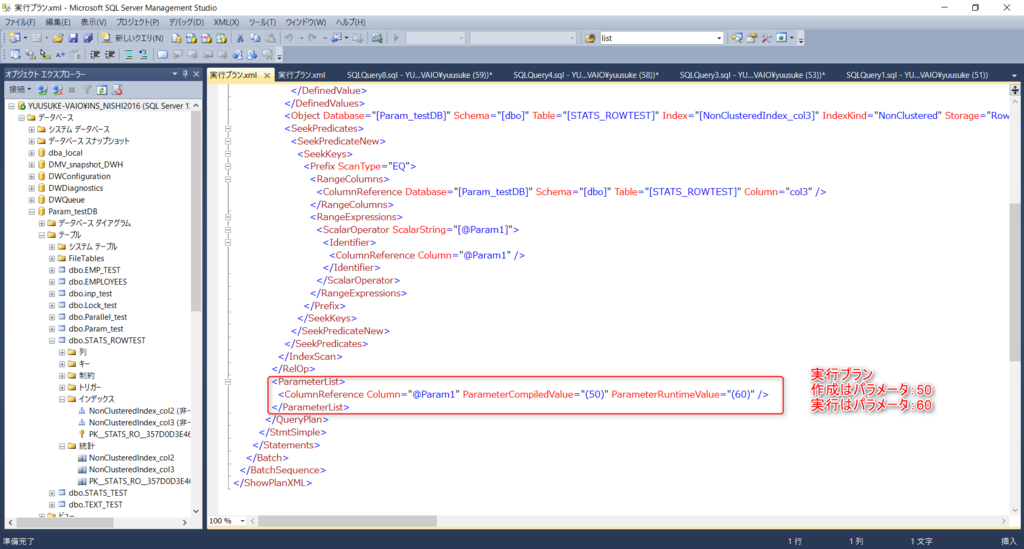The image size is (1024, 549).
Task: Open the XML(X) menu
Action: 226,22
